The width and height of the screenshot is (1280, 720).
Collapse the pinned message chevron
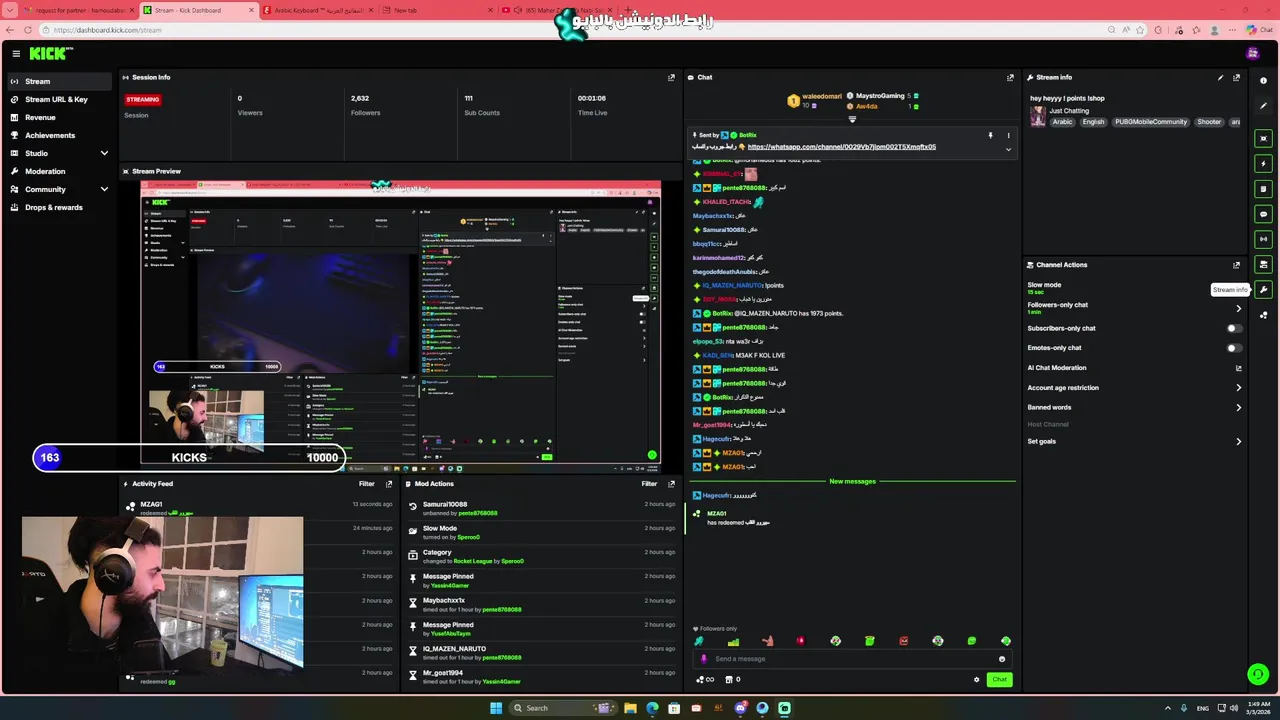pos(1008,149)
